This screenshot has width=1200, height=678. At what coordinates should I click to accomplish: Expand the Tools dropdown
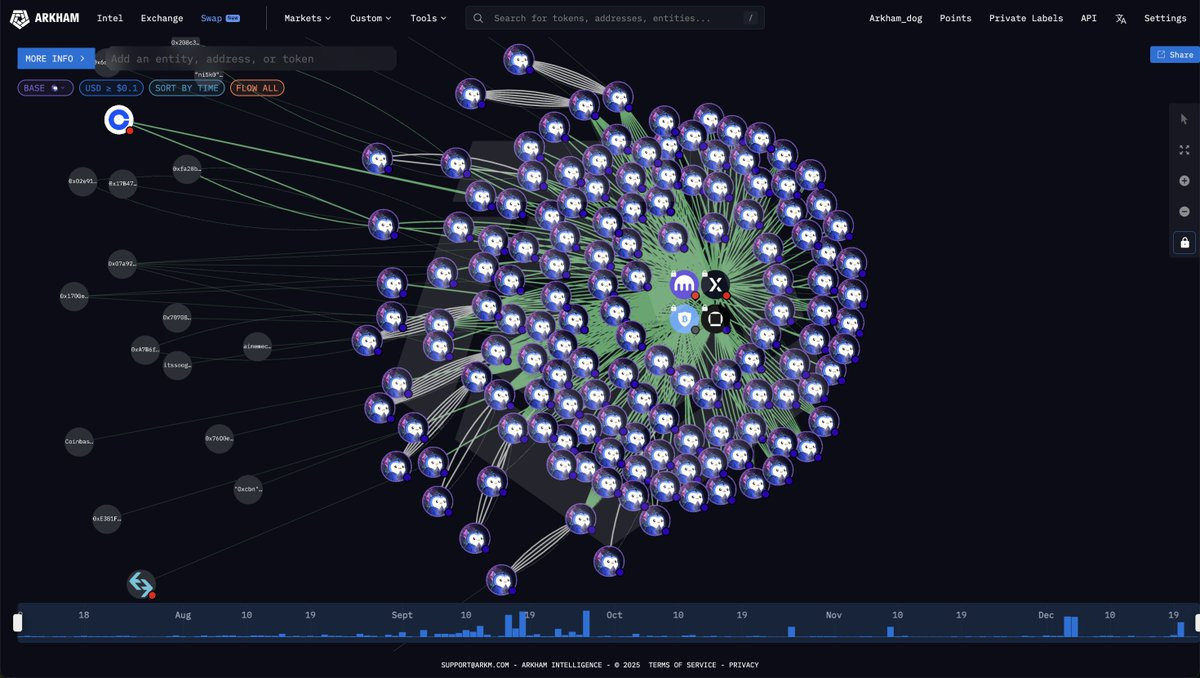tap(428, 18)
